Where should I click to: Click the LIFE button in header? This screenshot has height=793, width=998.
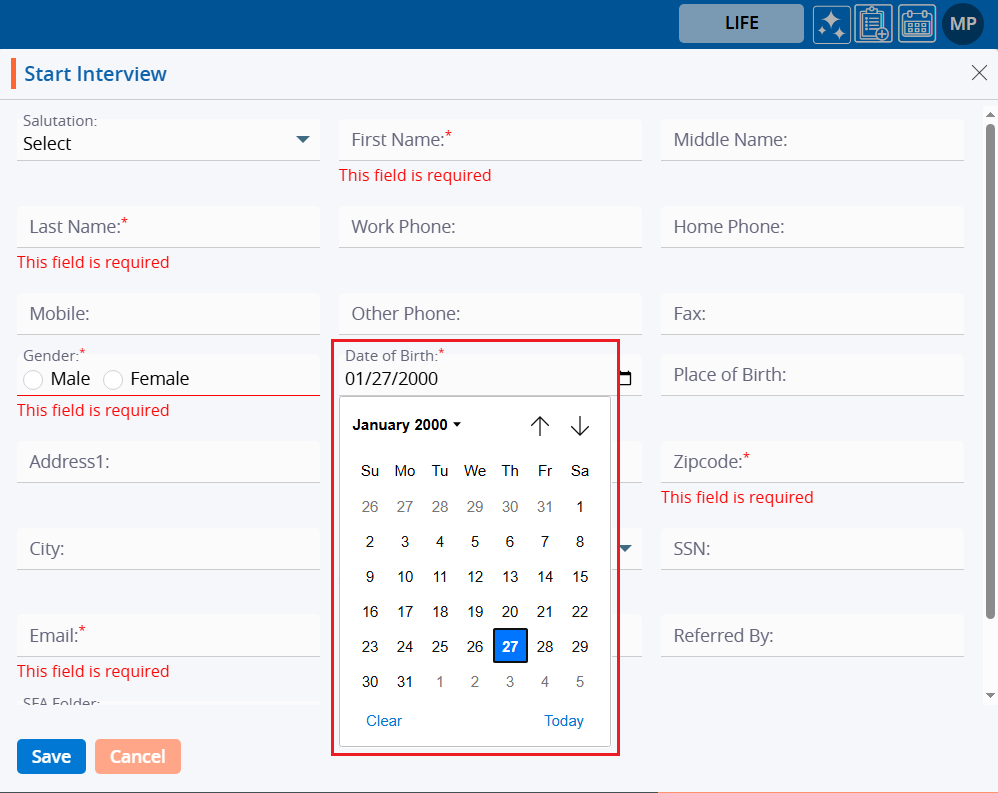[x=741, y=24]
